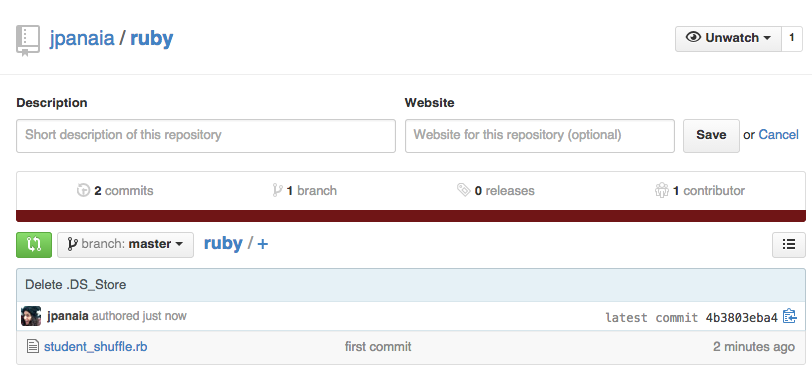Toggle Unwatch for this repository
Viewport: 812px width, 374px height.
(x=728, y=39)
